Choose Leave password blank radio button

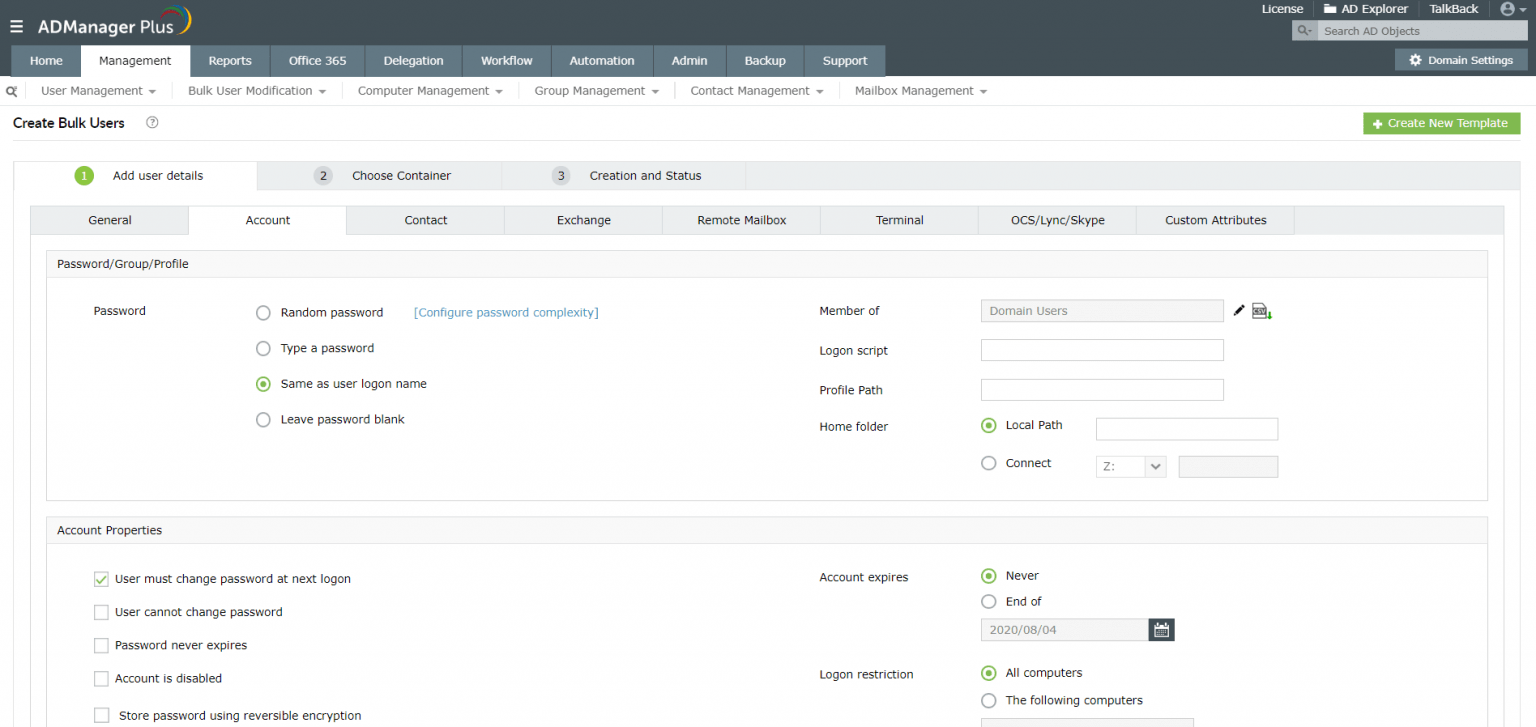pos(263,420)
